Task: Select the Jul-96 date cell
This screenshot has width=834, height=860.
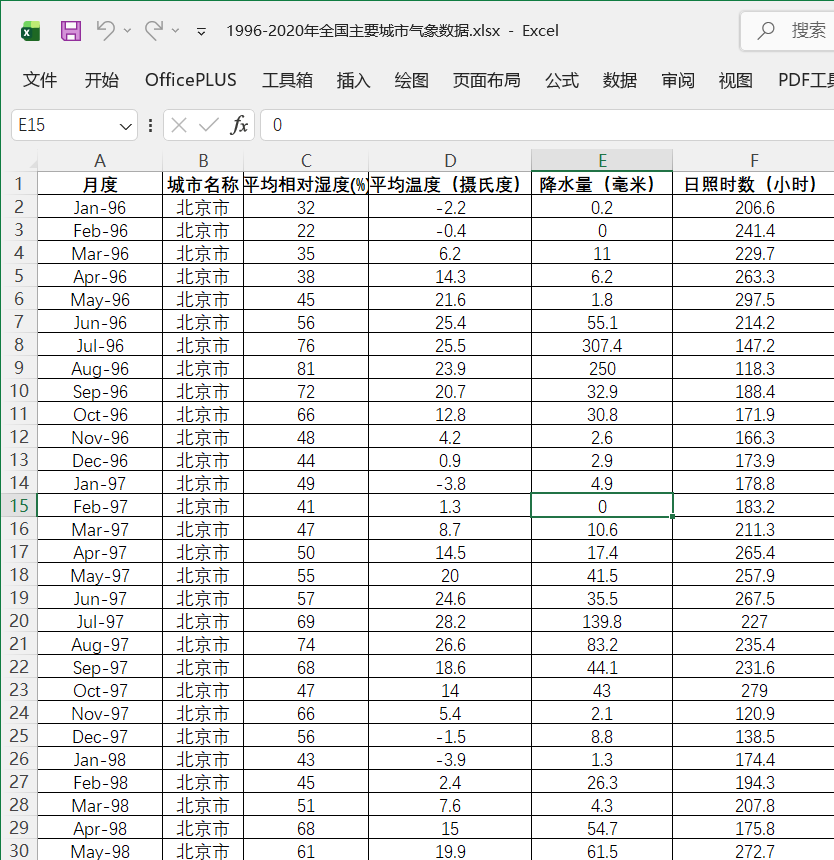Action: [x=100, y=346]
